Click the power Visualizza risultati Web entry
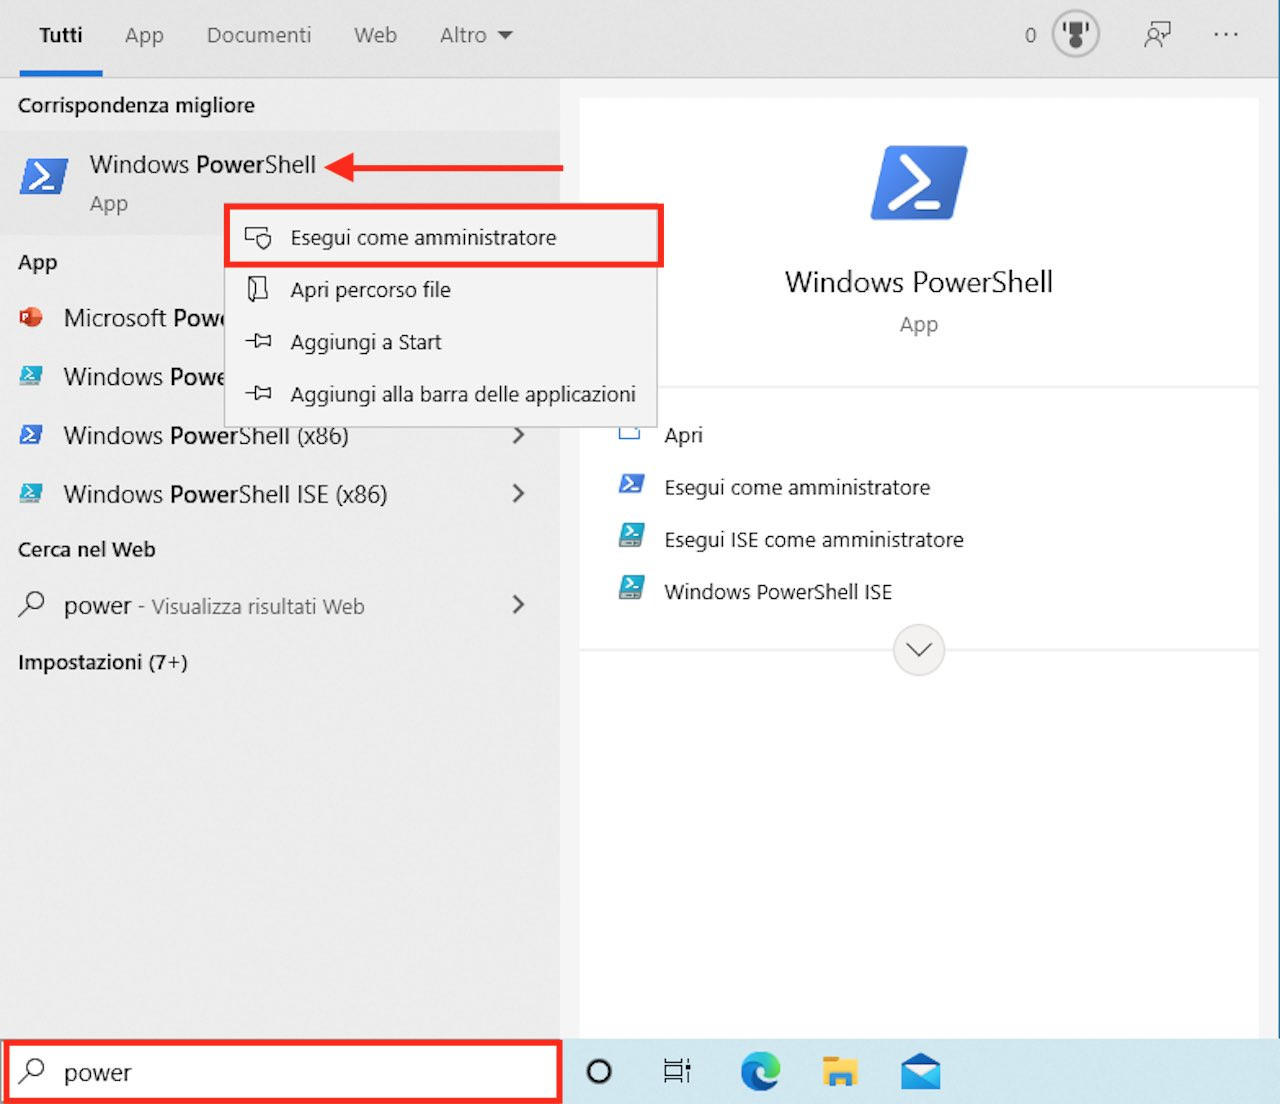This screenshot has height=1104, width=1280. [280, 604]
